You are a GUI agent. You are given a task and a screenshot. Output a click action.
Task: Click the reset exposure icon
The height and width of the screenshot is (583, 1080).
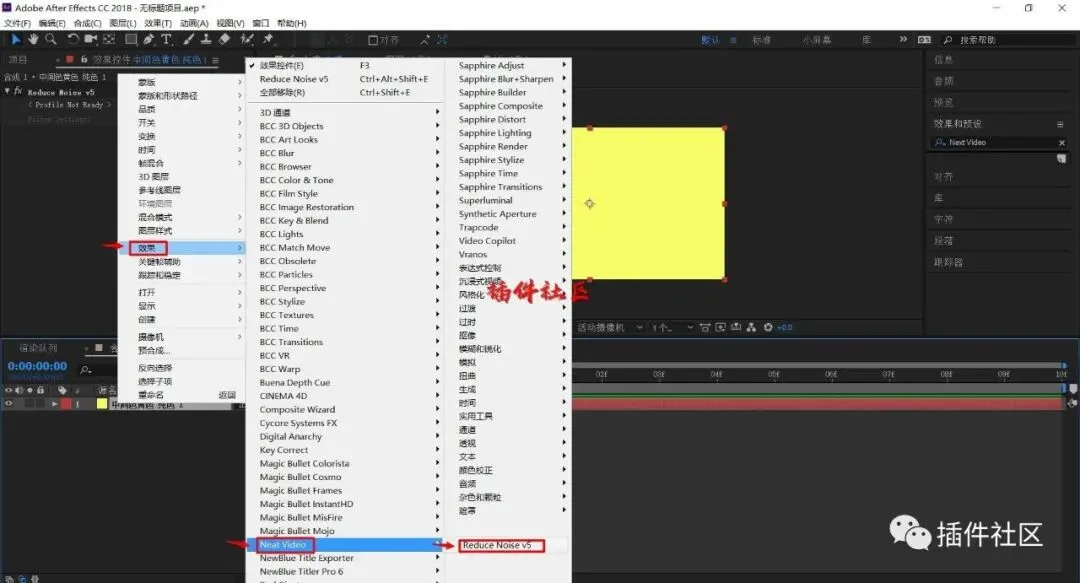(768, 327)
